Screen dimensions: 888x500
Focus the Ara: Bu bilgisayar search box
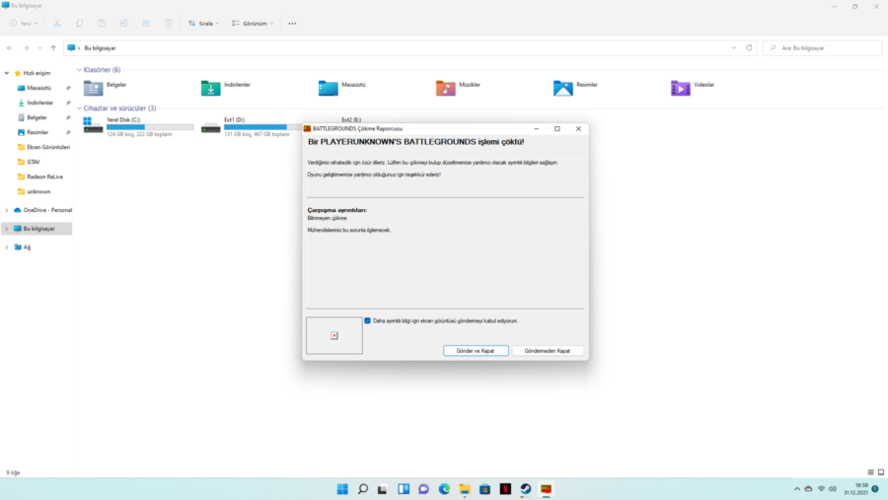[822, 48]
